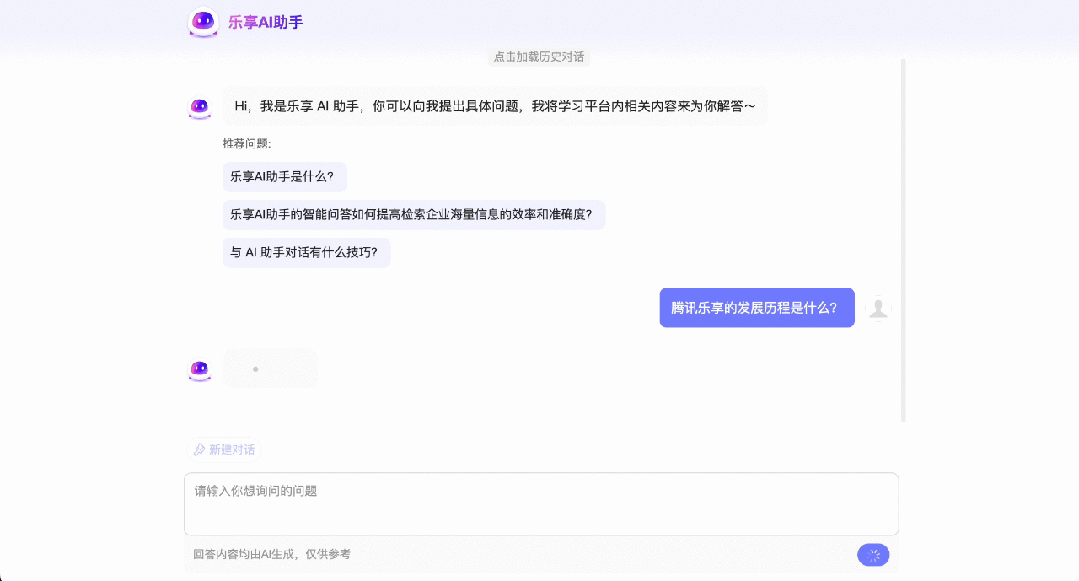Screen dimensions: 1079x581
Task: Select the question about 智能问答 retrieval efficiency
Action: pos(414,215)
